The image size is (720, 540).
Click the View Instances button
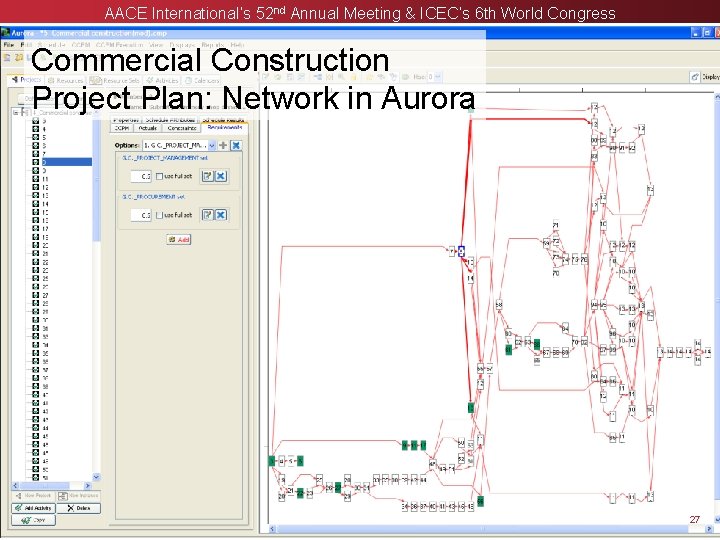point(79,496)
